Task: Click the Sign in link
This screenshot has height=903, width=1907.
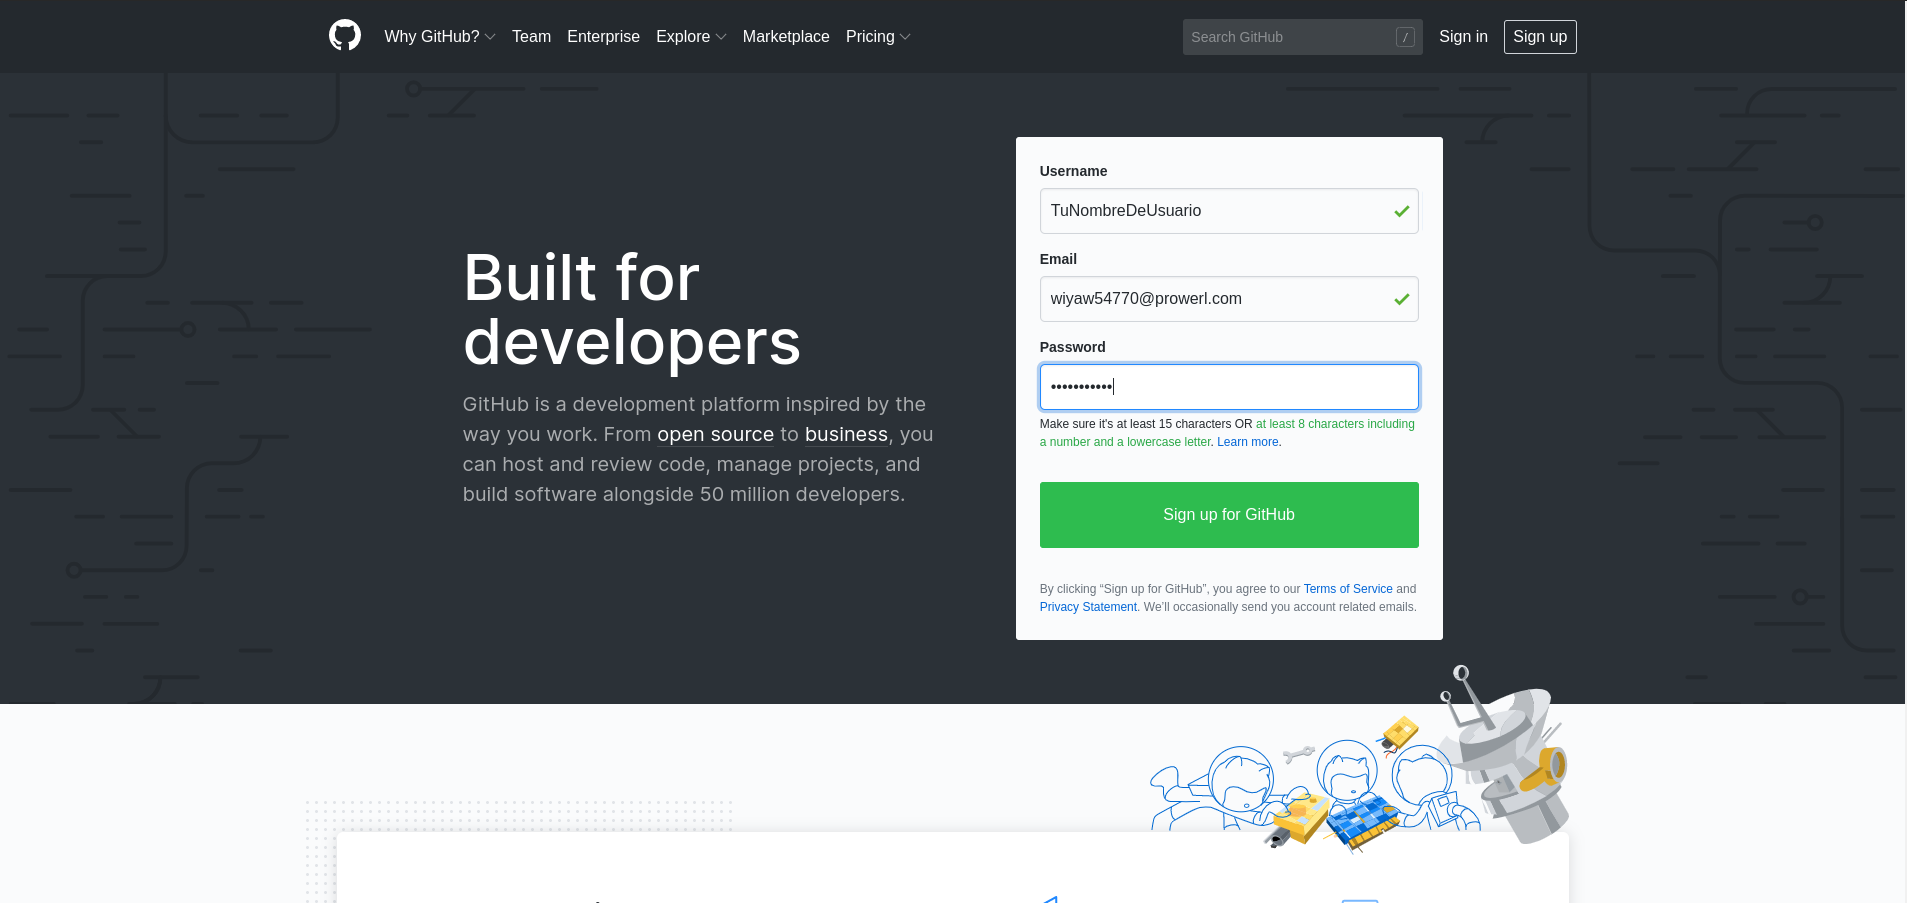Action: (x=1463, y=37)
